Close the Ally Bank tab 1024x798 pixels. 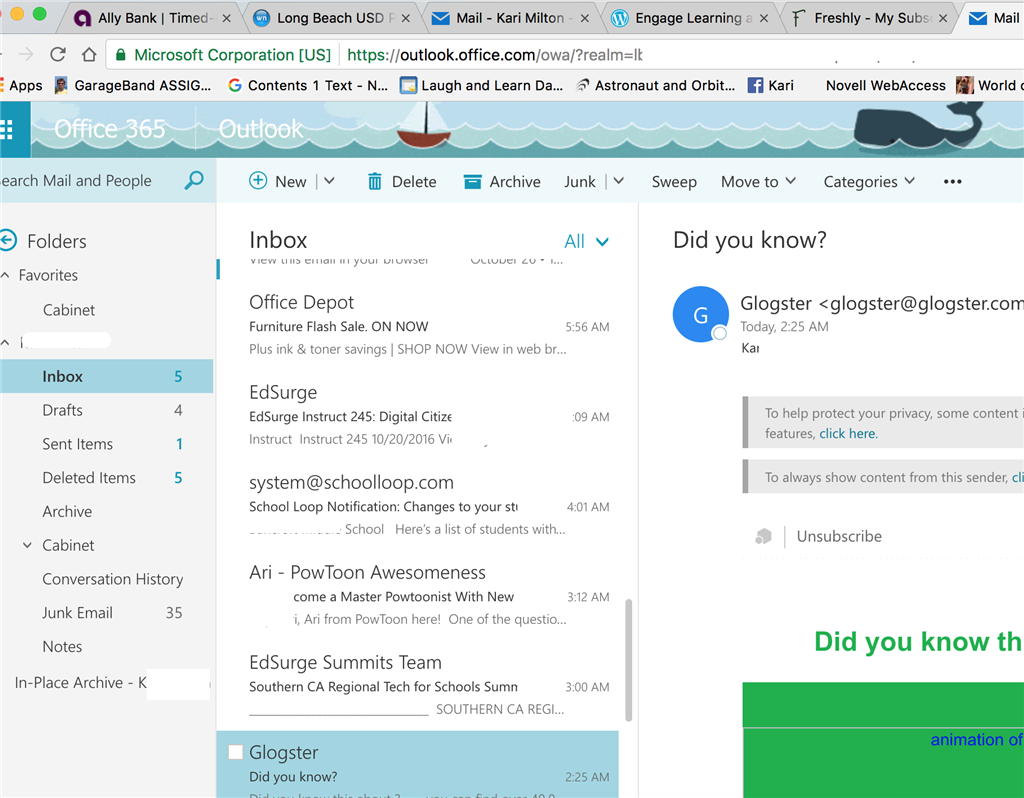tap(227, 18)
